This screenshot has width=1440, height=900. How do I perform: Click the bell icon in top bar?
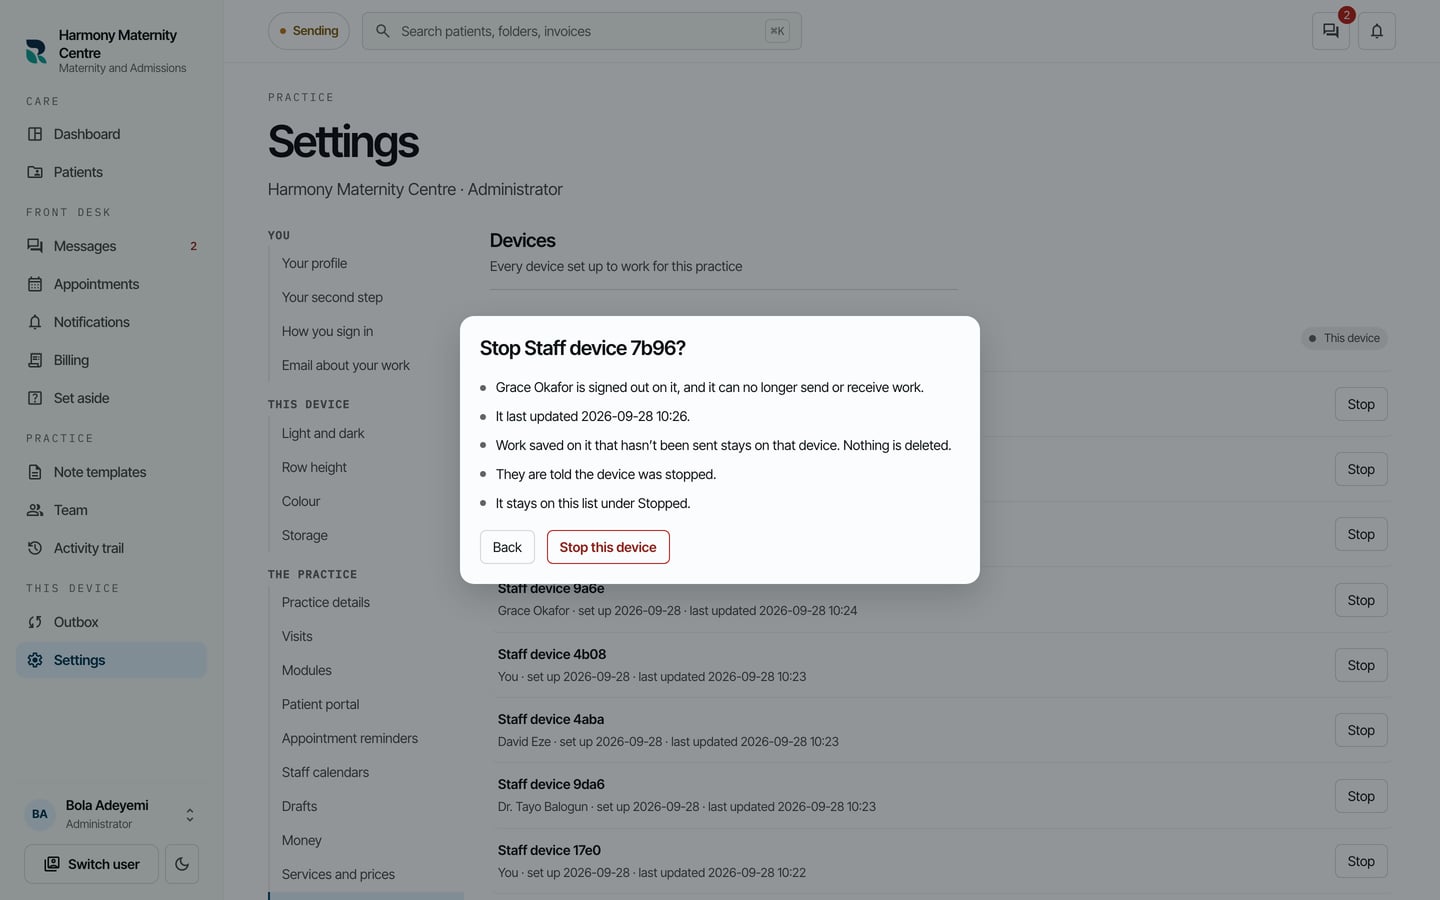point(1377,31)
